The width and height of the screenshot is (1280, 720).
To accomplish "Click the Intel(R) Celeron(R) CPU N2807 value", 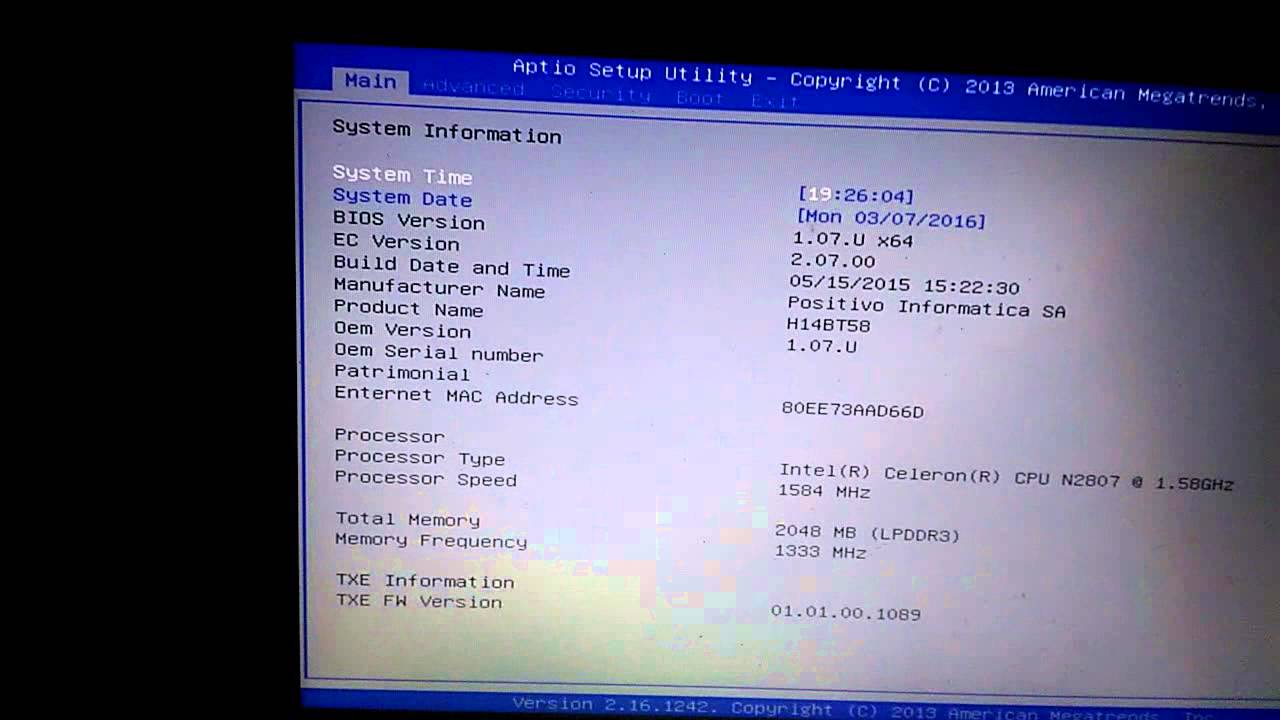I will pyautogui.click(x=1006, y=476).
